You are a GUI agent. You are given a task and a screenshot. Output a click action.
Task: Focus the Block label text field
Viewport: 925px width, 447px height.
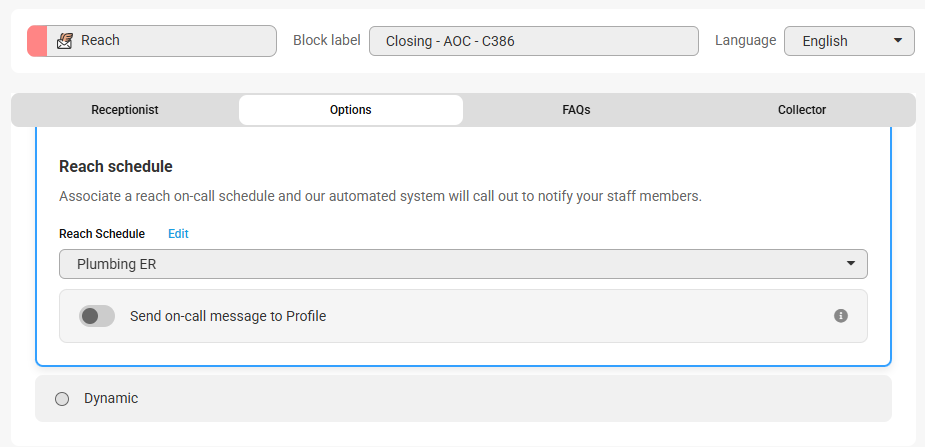(x=533, y=41)
